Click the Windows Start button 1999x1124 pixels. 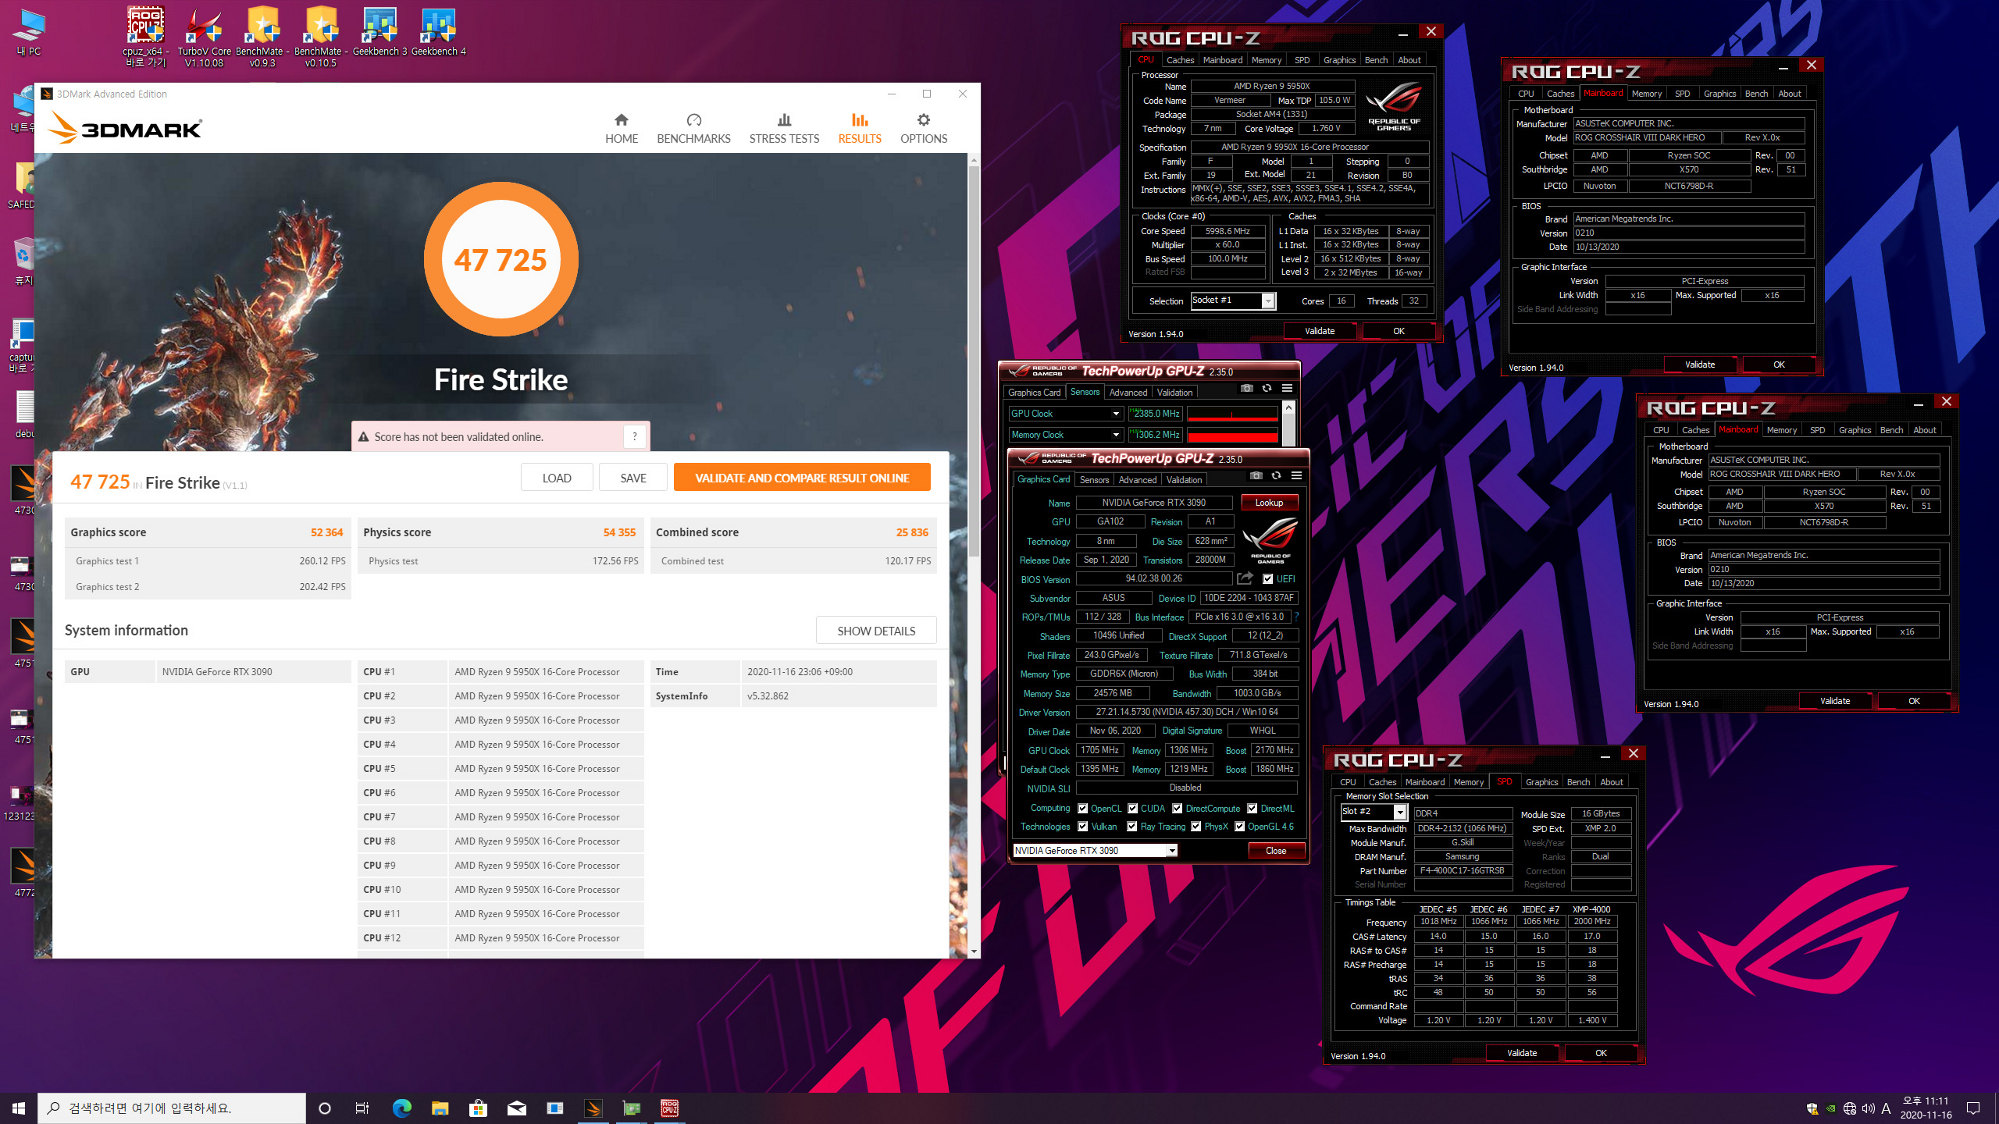point(18,1108)
